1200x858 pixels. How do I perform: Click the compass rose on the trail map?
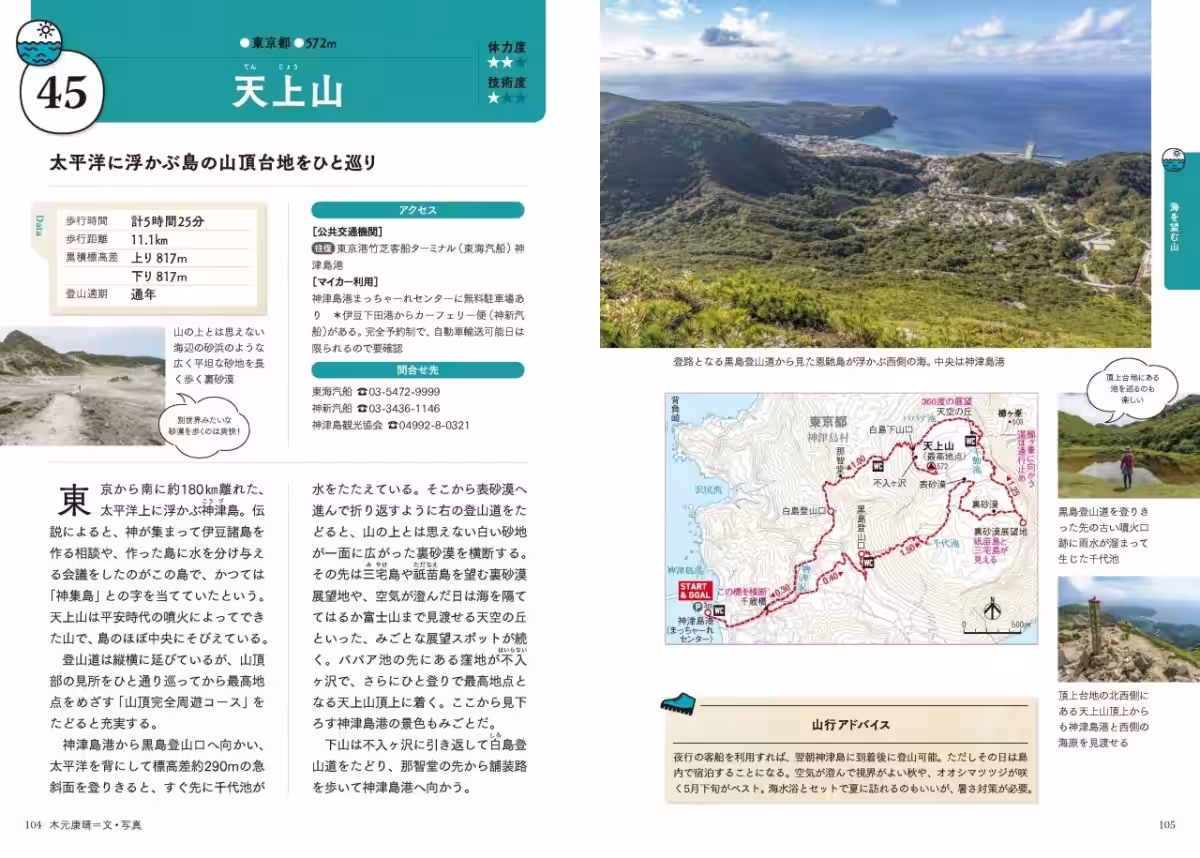pos(991,609)
